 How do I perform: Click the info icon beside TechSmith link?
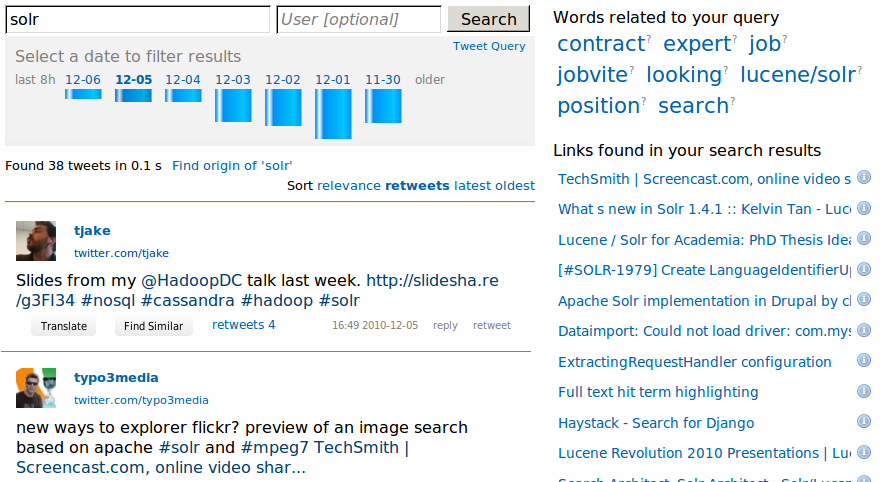pos(864,179)
